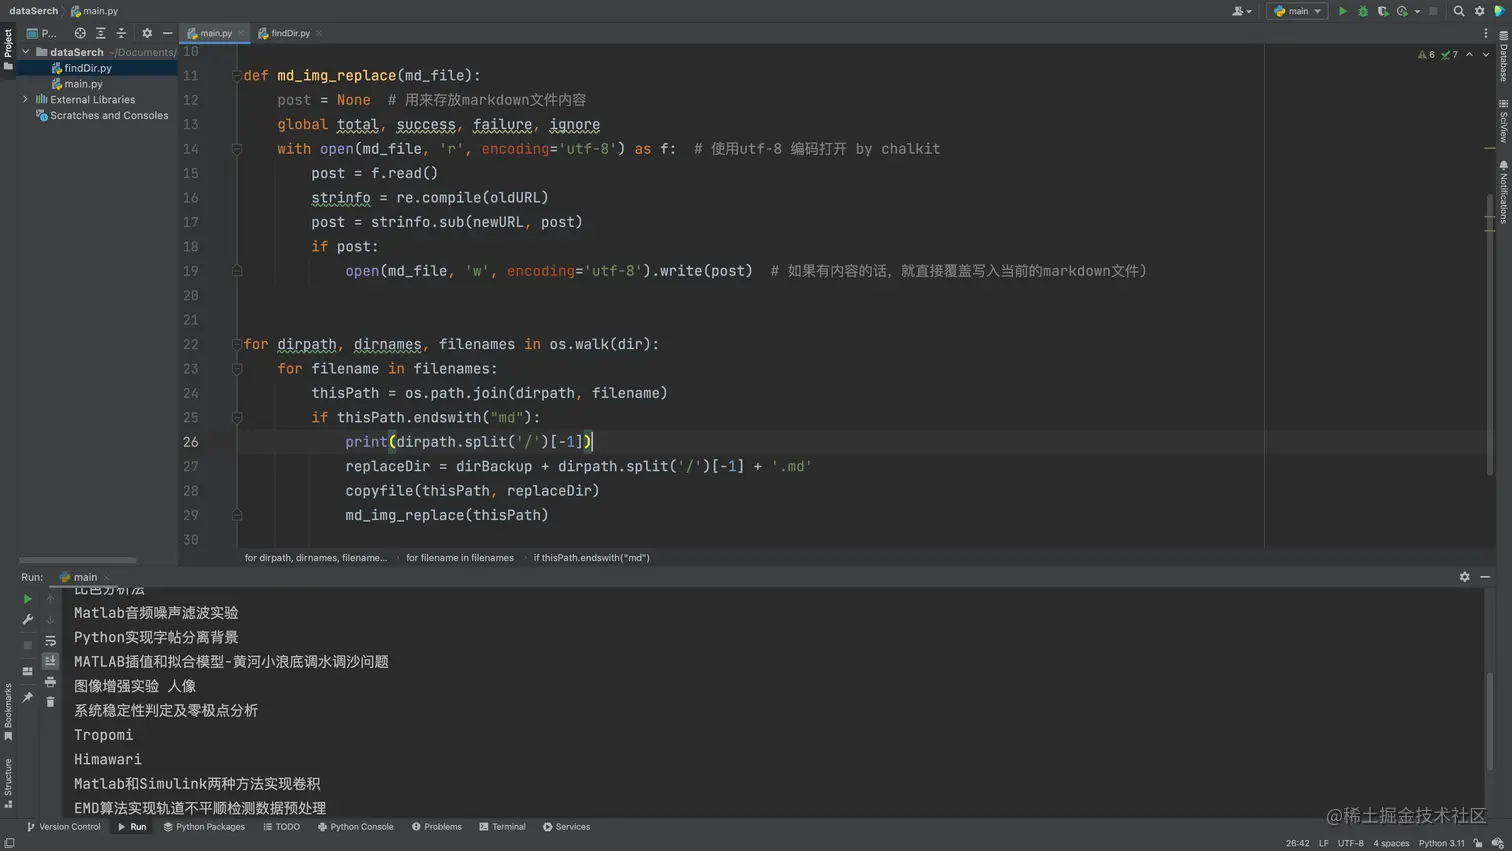Change UTF-8 file encoding in status bar
Image resolution: width=1512 pixels, height=851 pixels.
[1351, 843]
